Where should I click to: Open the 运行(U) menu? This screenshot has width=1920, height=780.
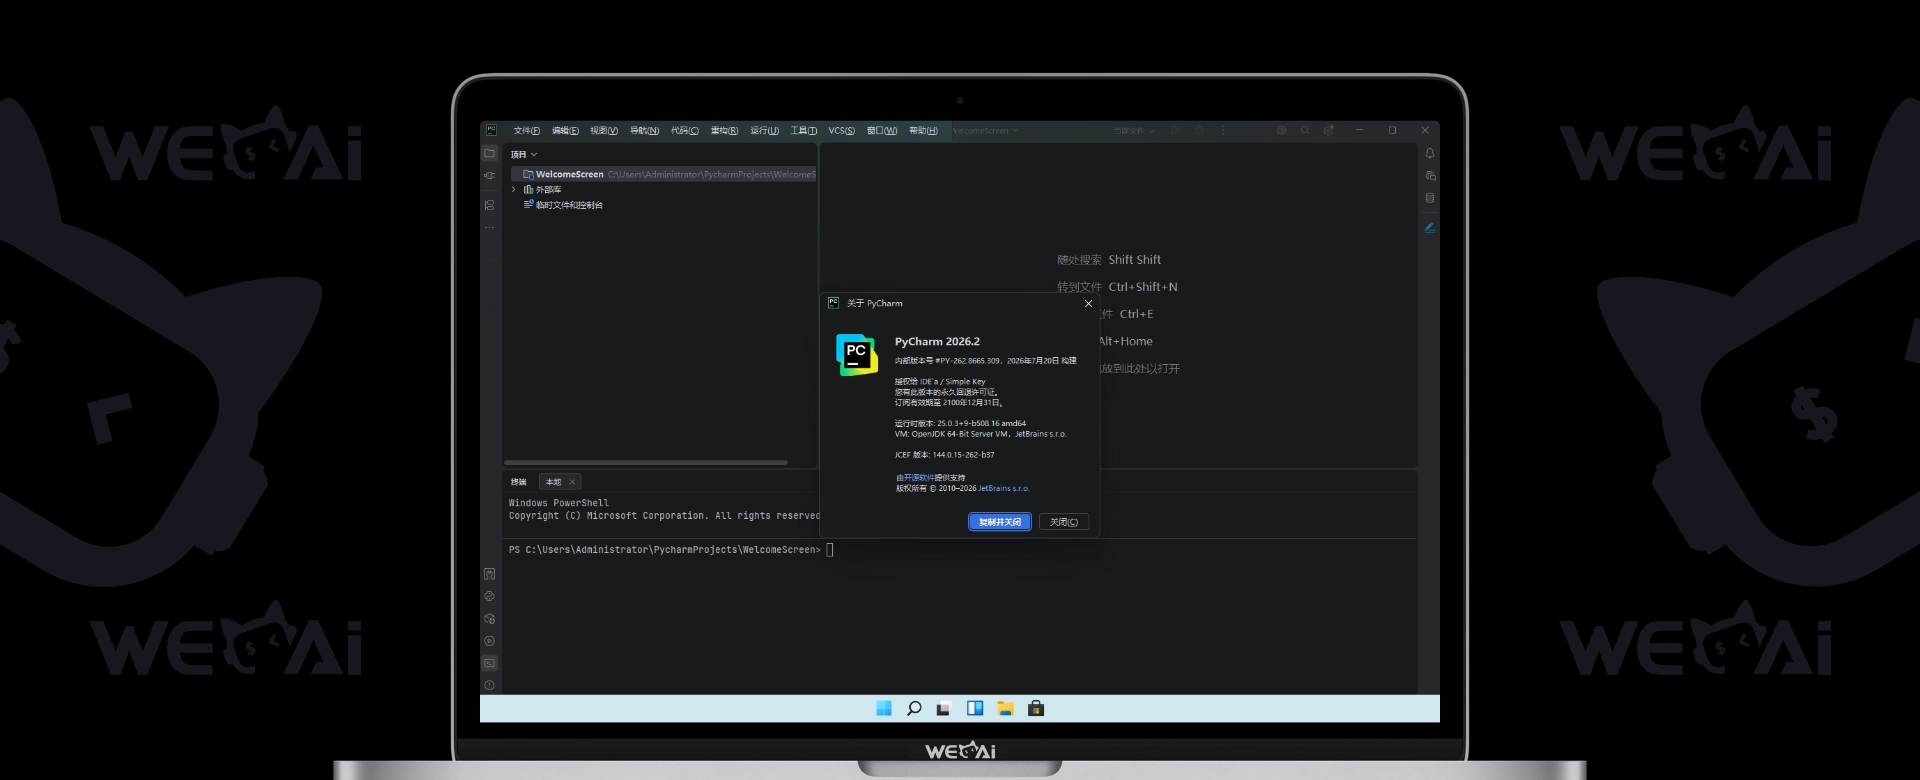coord(764,131)
